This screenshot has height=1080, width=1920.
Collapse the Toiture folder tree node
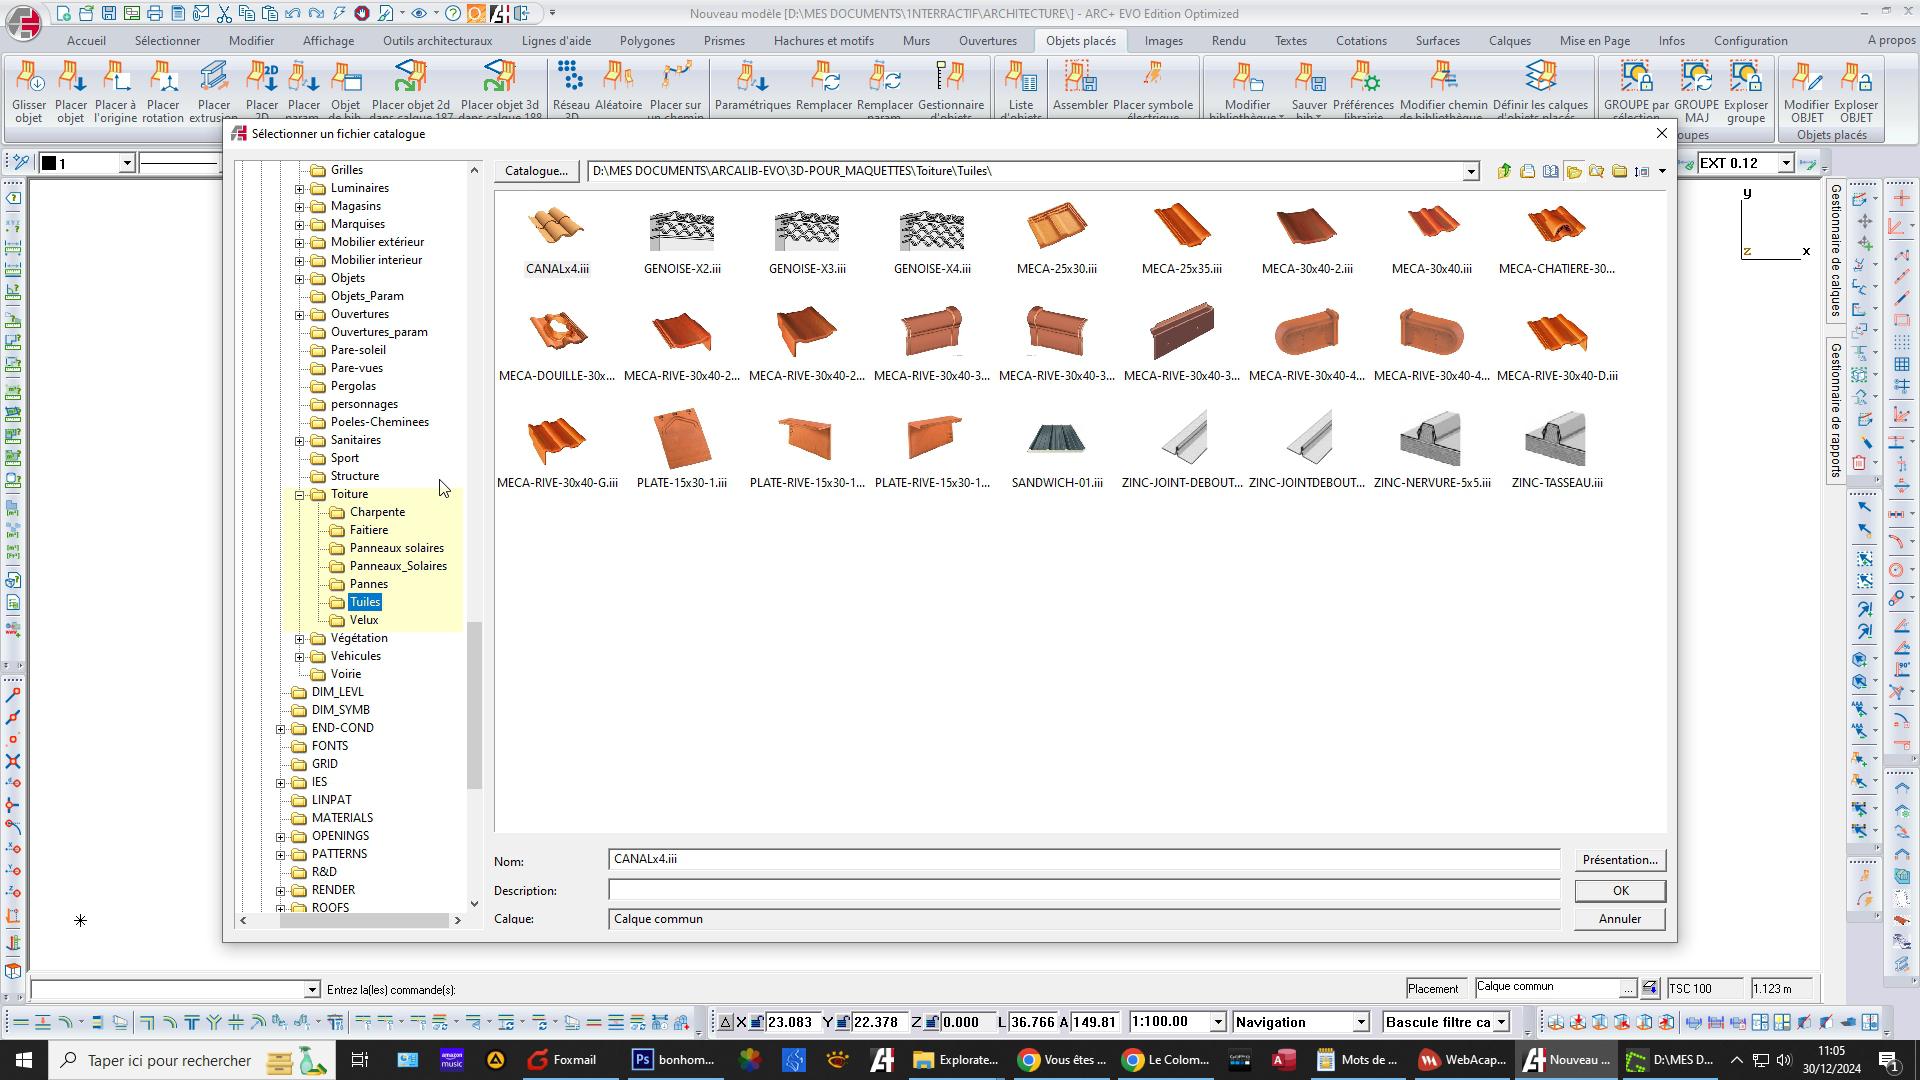(299, 495)
